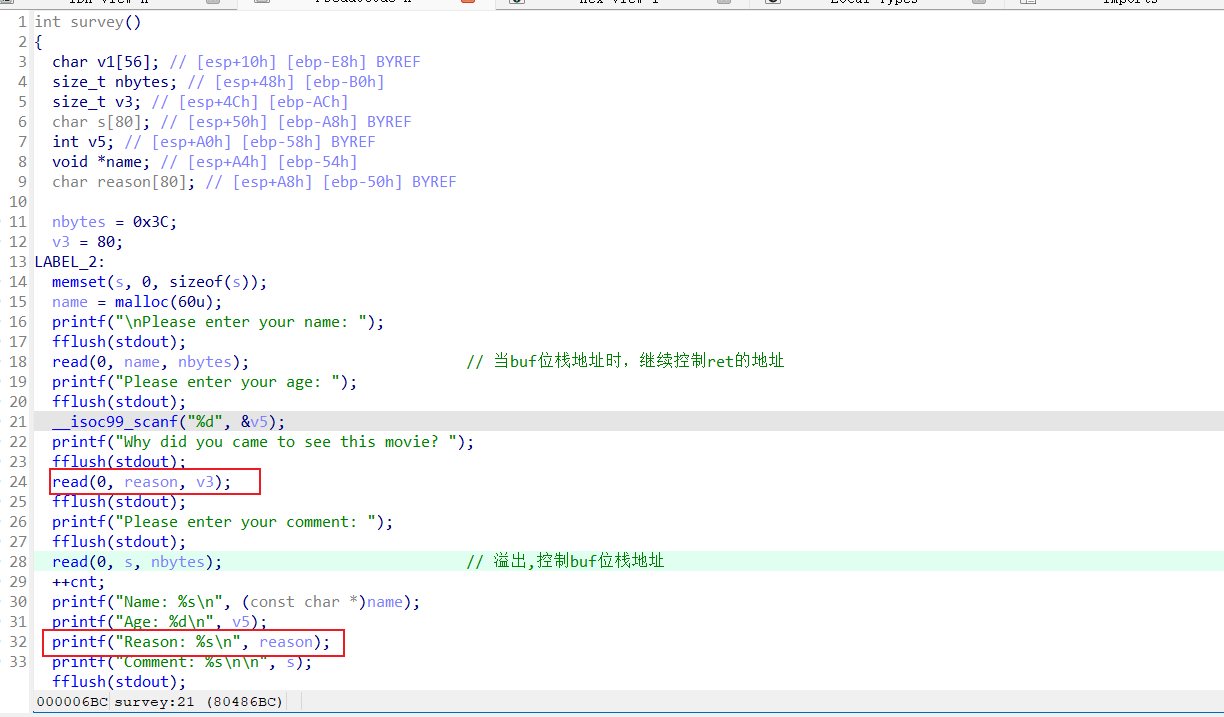Click the size_t nbytes declaration line
Image resolution: width=1224 pixels, height=717 pixels.
coord(218,82)
